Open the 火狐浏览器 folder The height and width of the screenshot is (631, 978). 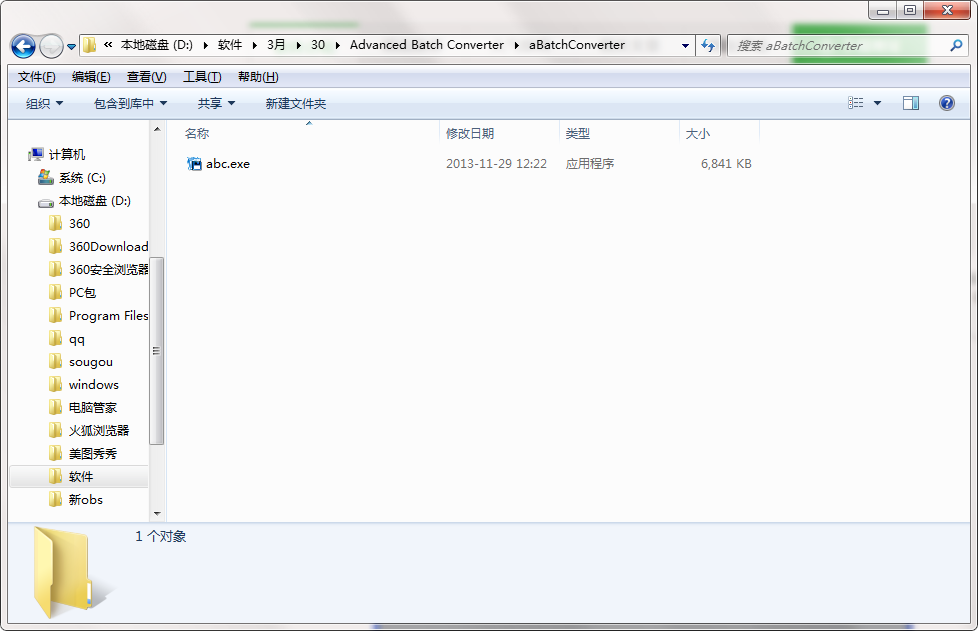coord(99,431)
